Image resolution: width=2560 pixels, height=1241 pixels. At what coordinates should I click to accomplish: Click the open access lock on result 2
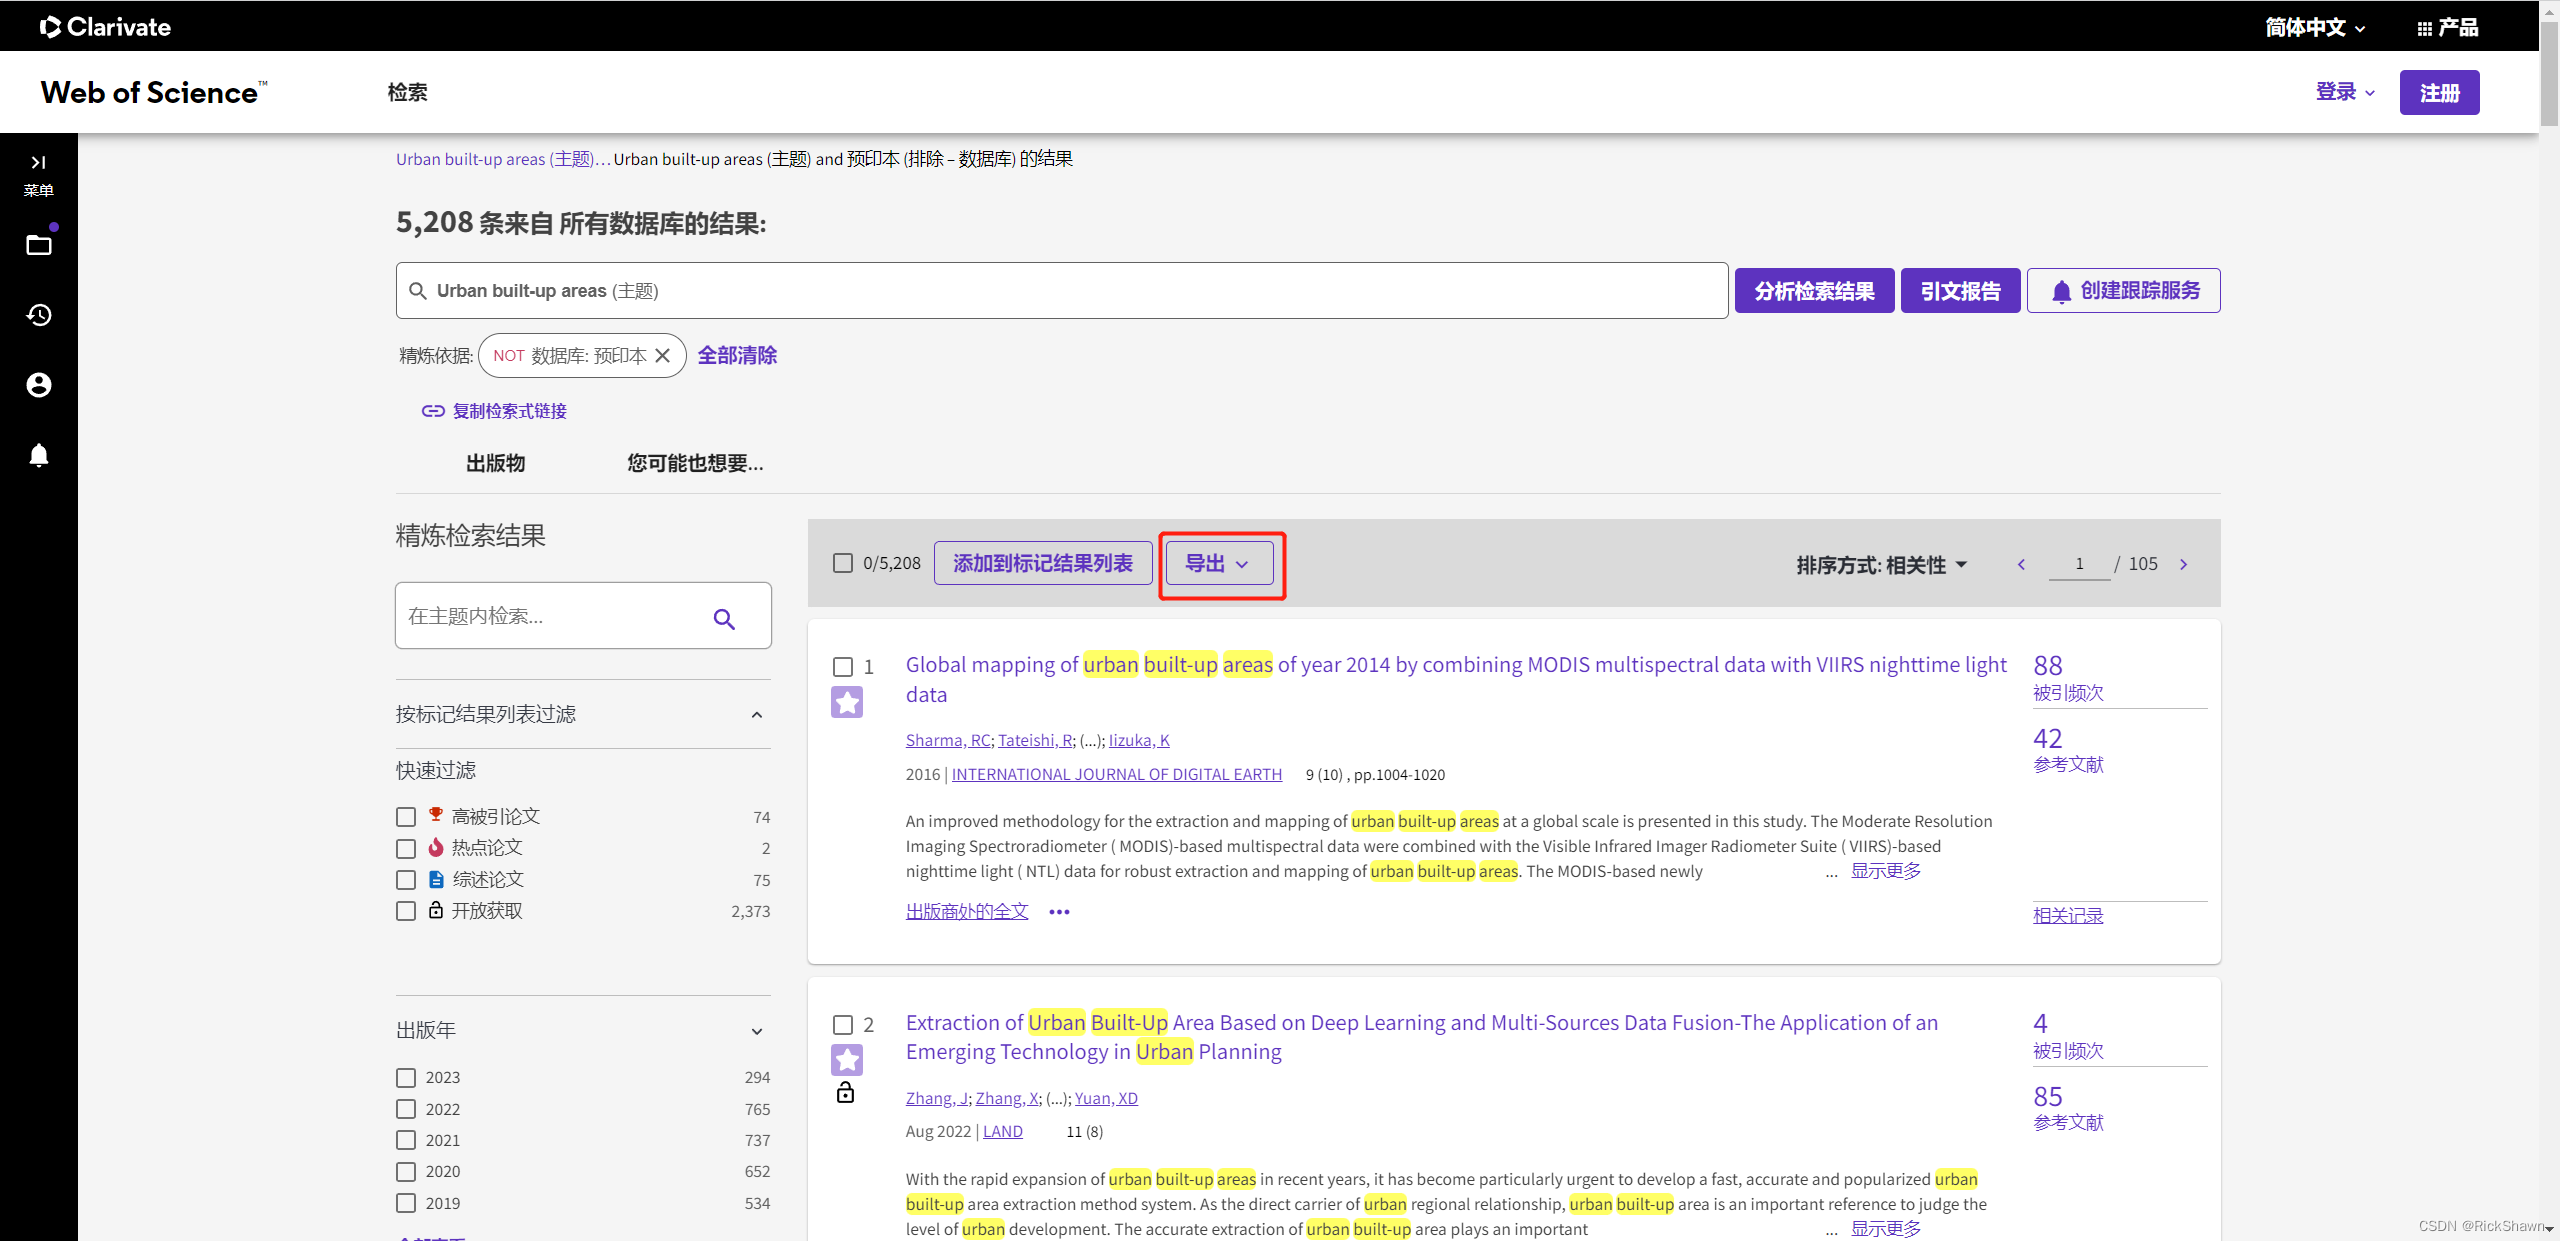tap(846, 1092)
